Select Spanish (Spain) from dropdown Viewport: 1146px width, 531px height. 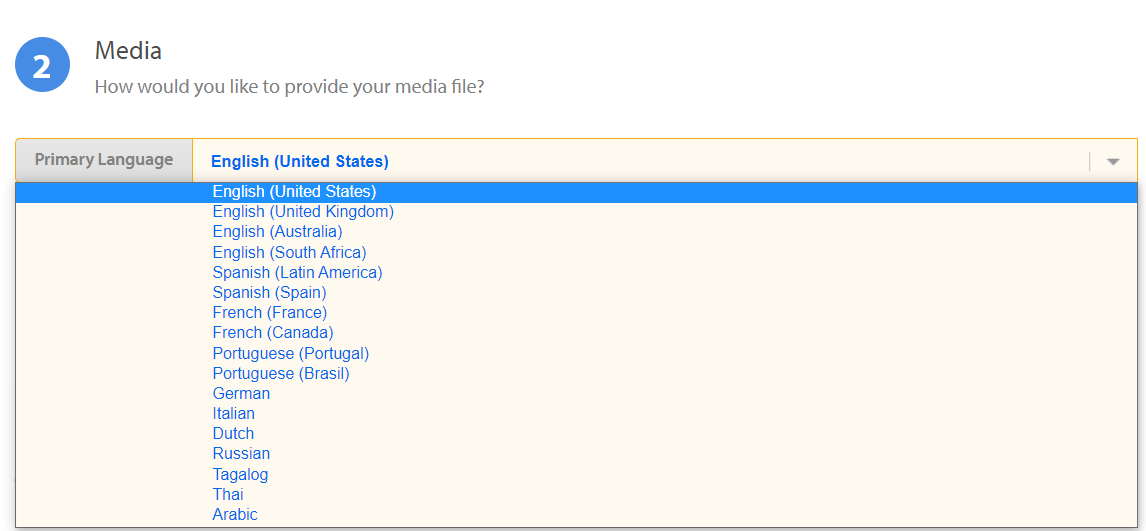(x=577, y=292)
